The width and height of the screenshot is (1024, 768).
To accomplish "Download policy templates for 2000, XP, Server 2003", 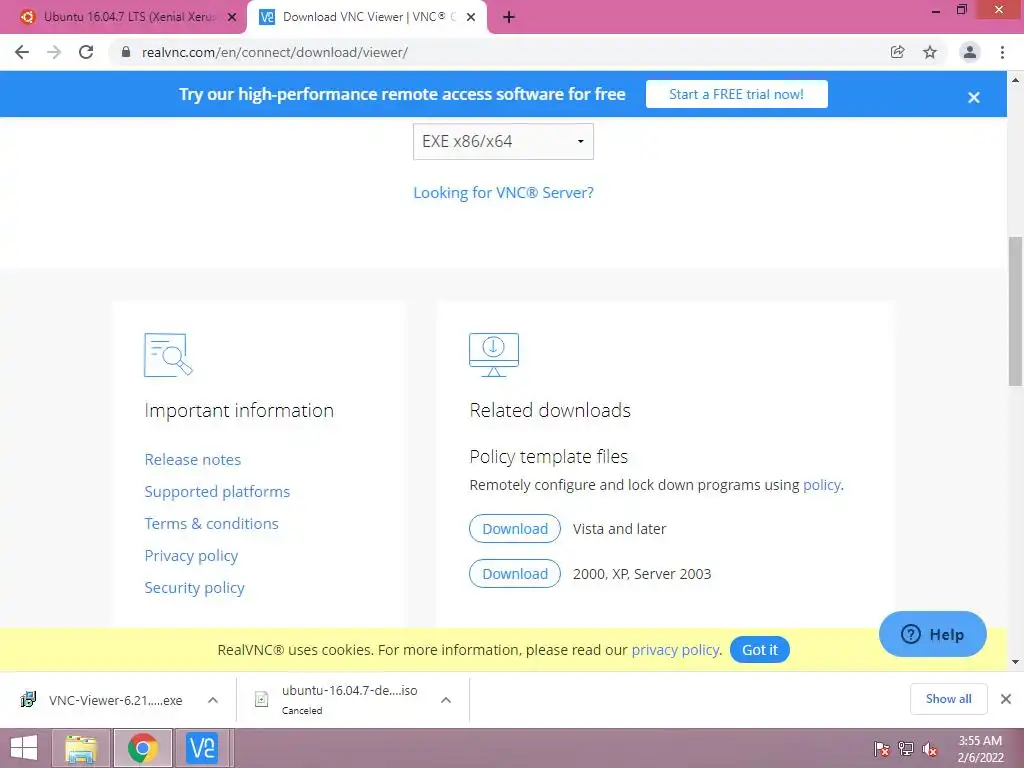I will 515,574.
